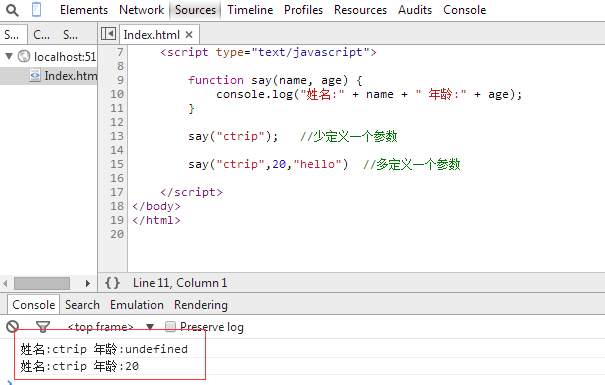Screen dimensions: 605x385
Task: Click the magnifier inspect element icon
Action: pyautogui.click(x=12, y=10)
